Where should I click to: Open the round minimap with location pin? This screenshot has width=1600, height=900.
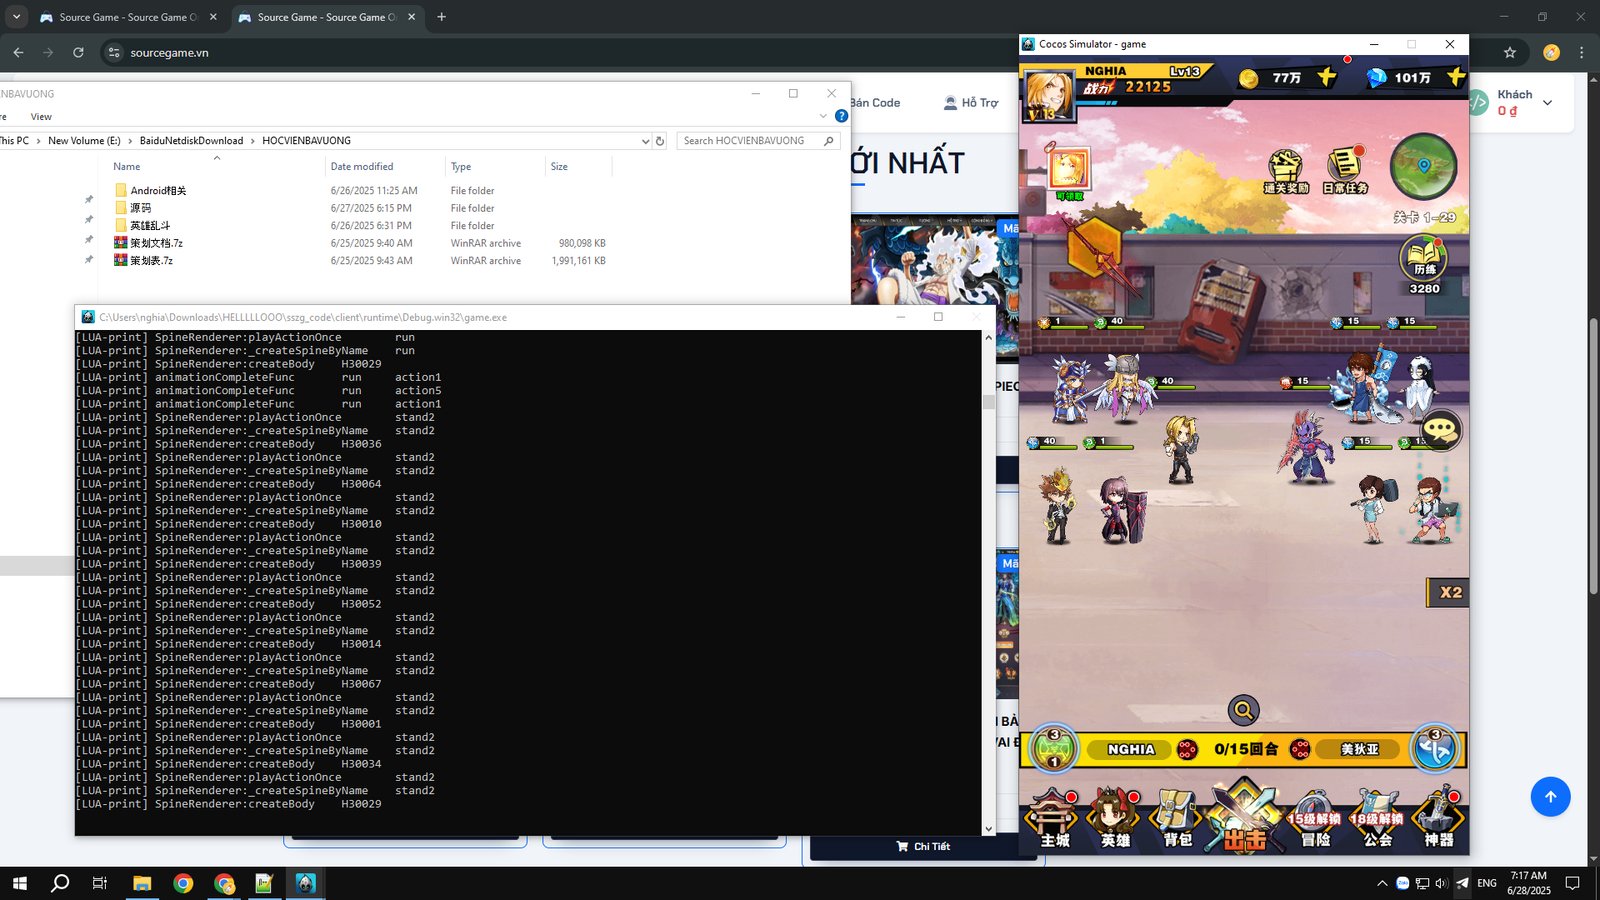pyautogui.click(x=1423, y=166)
